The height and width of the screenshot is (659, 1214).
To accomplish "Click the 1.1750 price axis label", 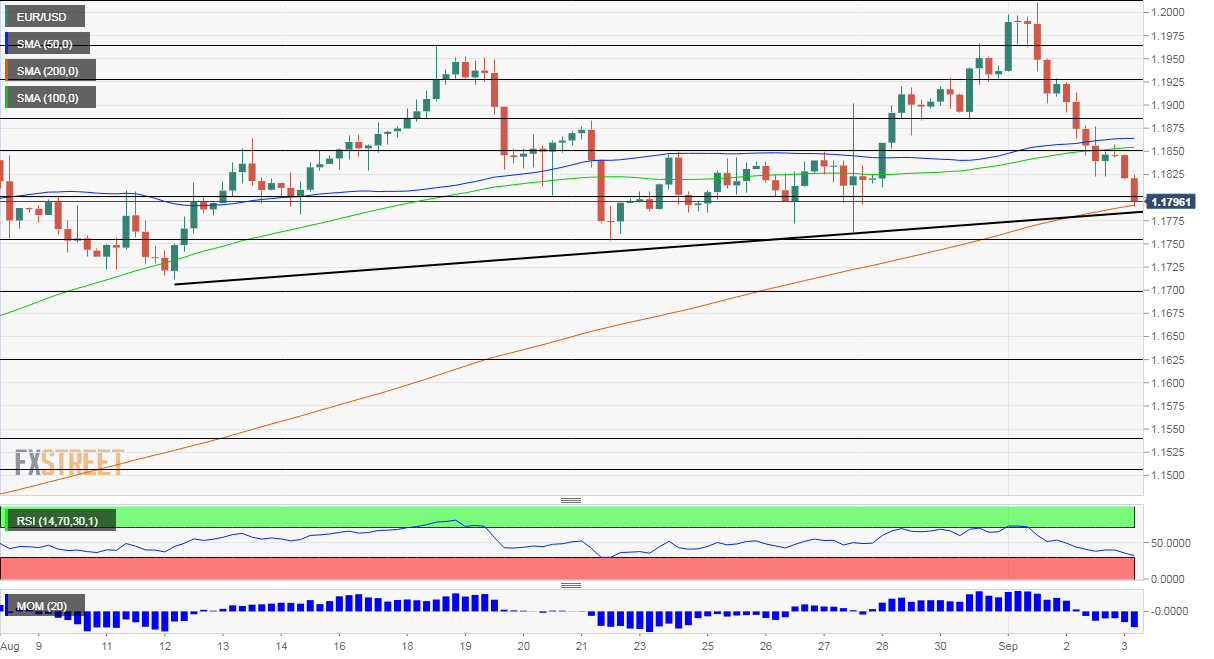I will (x=1168, y=244).
